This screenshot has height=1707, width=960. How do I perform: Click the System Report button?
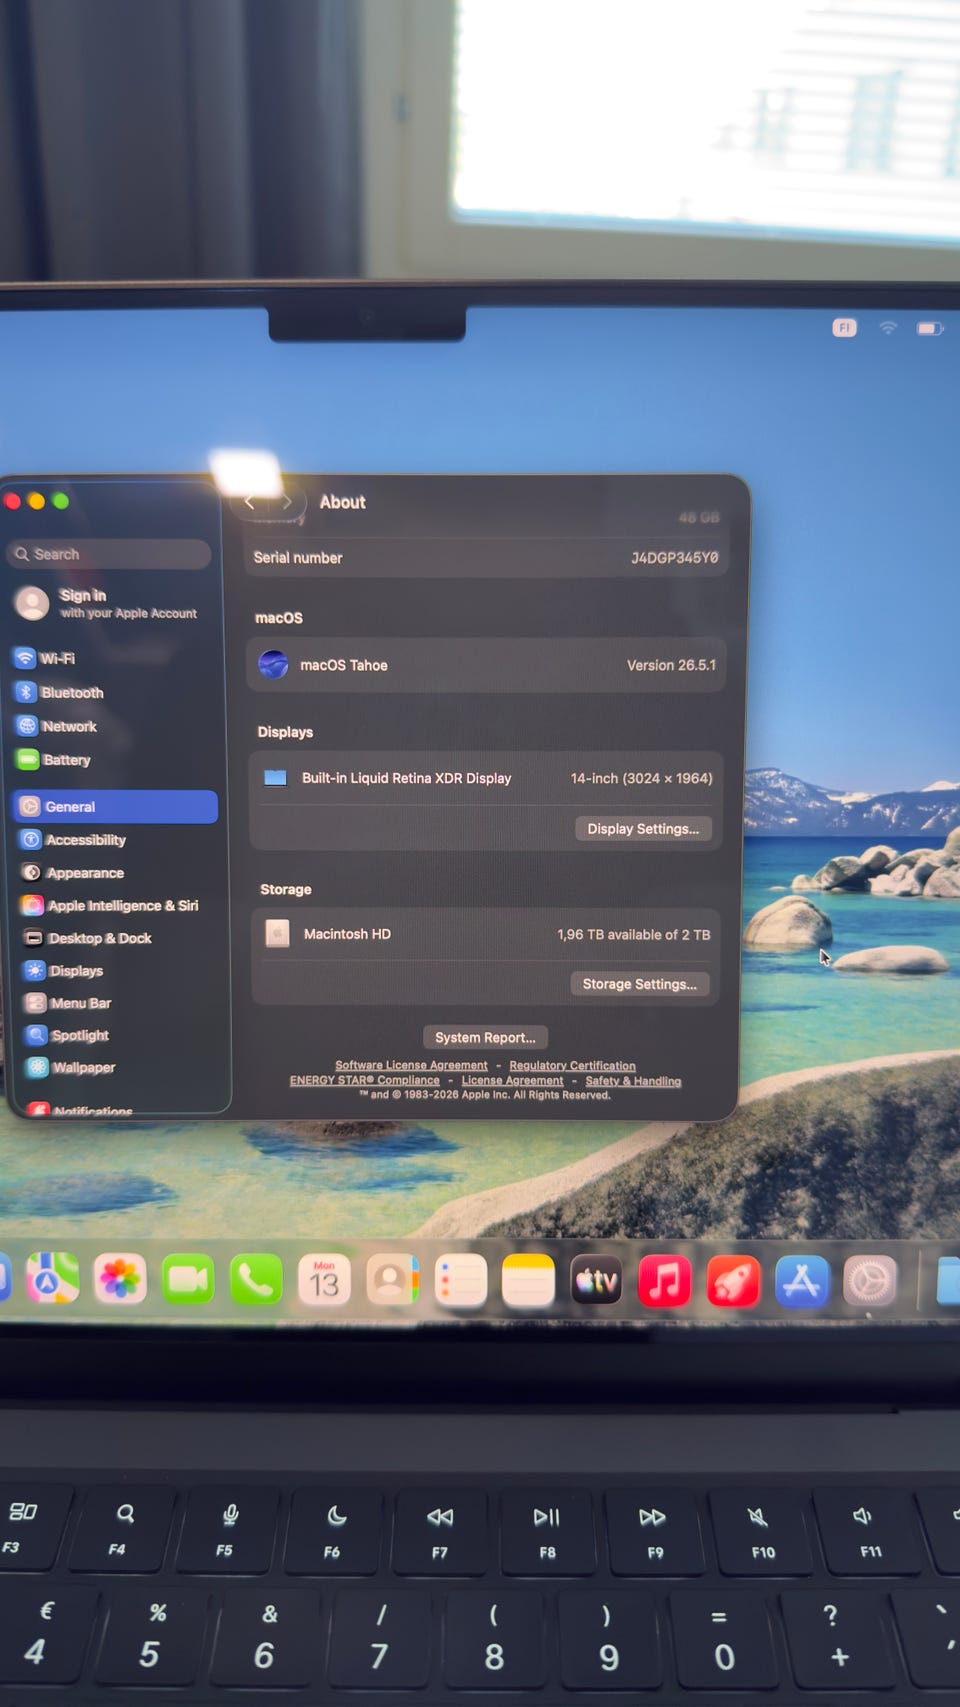(485, 1037)
